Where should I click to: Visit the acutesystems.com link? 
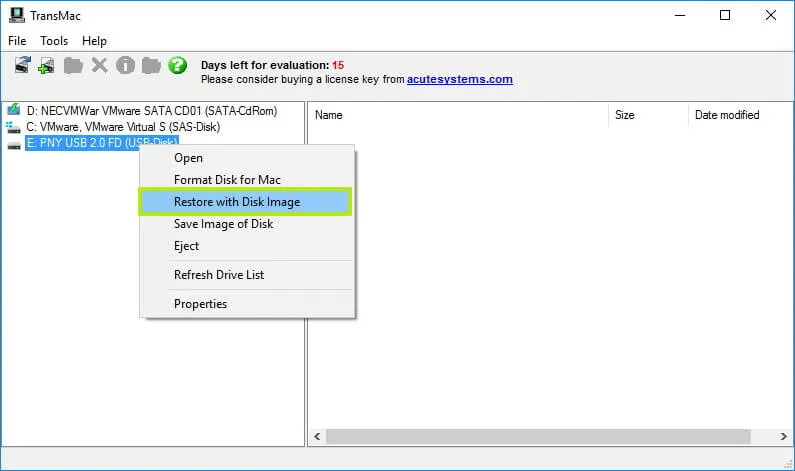pyautogui.click(x=459, y=80)
